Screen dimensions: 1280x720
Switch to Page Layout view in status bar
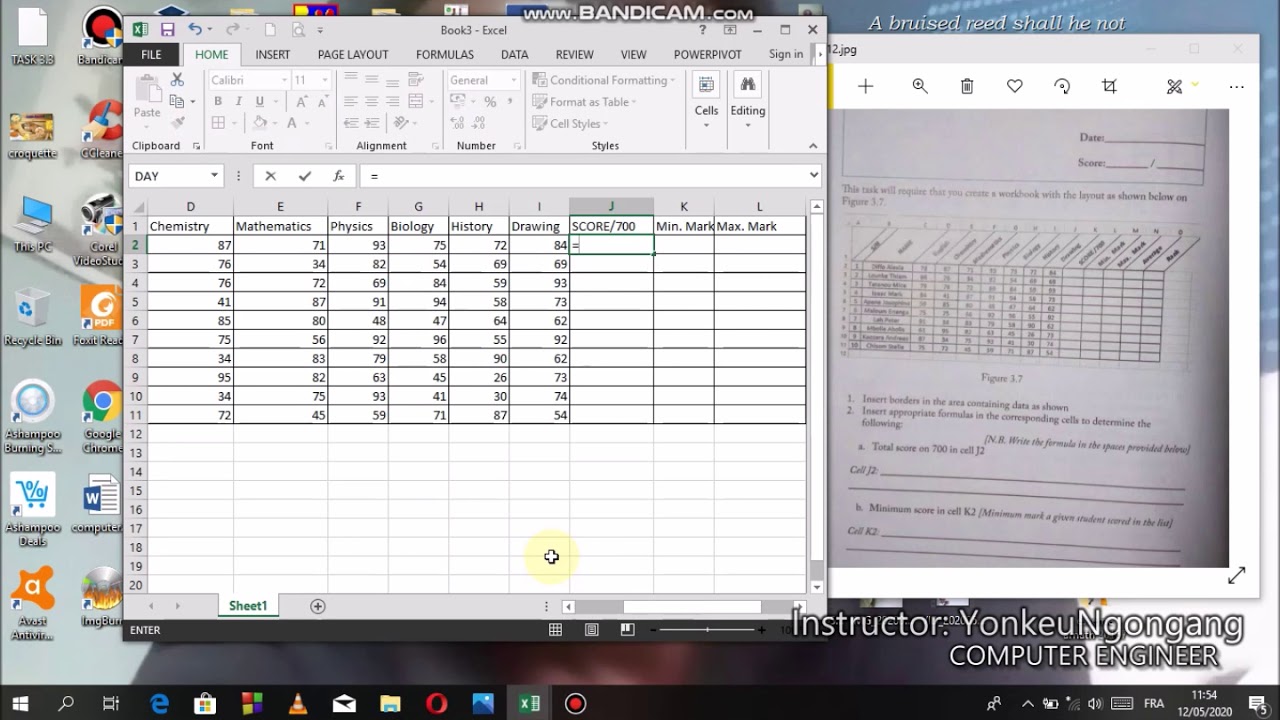tap(591, 630)
